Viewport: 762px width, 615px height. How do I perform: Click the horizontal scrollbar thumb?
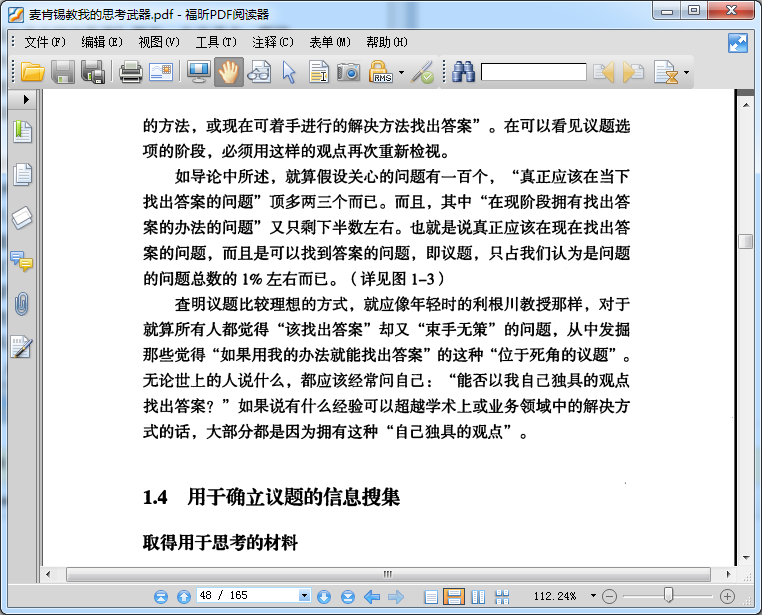pos(388,574)
